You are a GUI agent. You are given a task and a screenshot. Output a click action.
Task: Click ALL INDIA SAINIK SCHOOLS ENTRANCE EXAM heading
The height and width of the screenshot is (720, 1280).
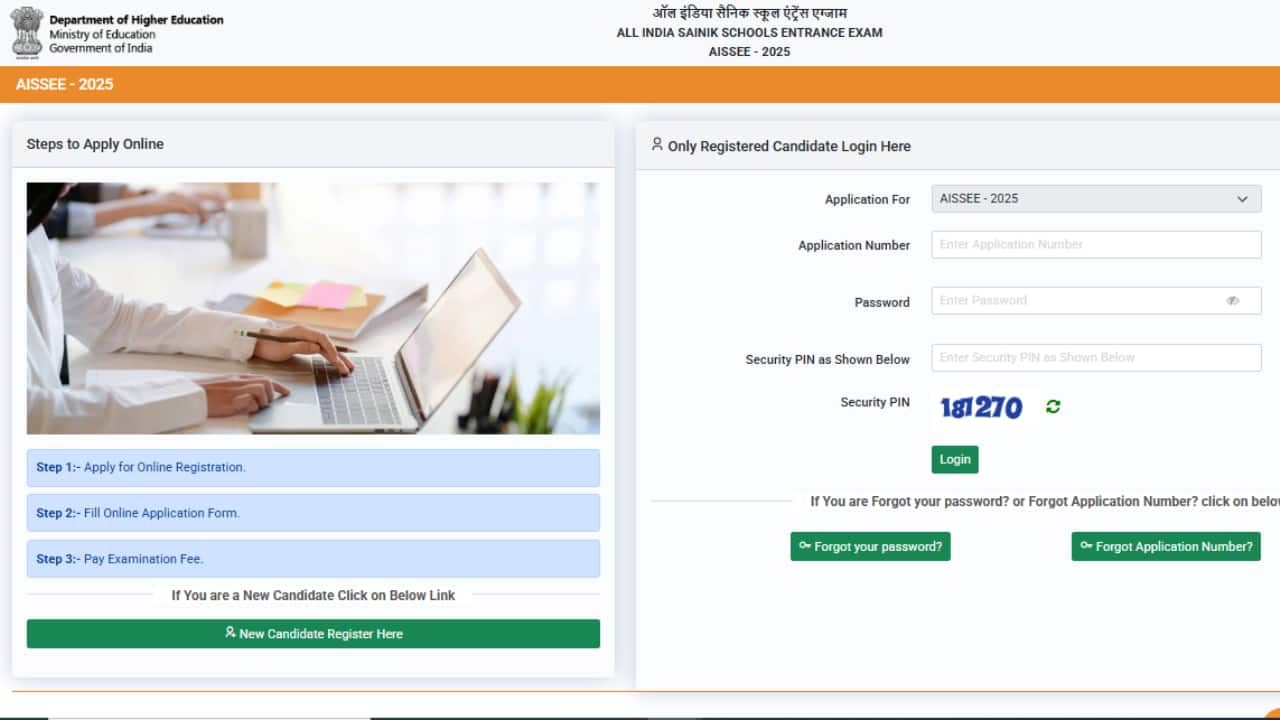(750, 33)
